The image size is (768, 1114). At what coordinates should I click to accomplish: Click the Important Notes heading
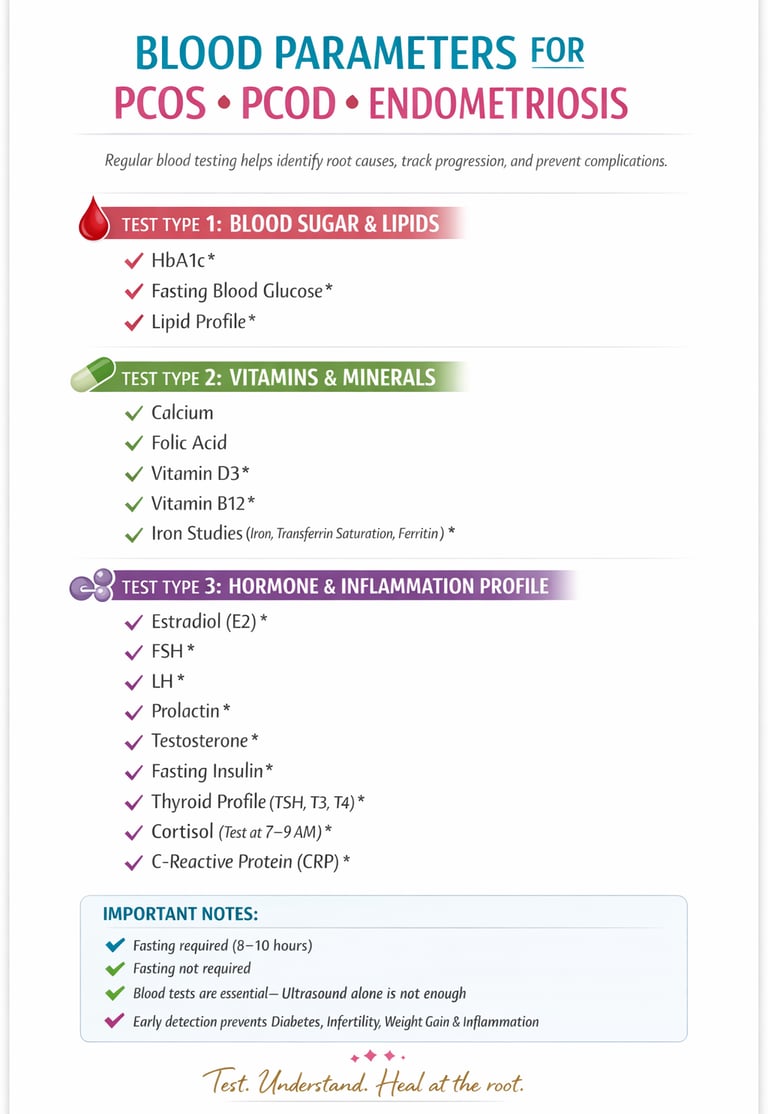pyautogui.click(x=180, y=914)
